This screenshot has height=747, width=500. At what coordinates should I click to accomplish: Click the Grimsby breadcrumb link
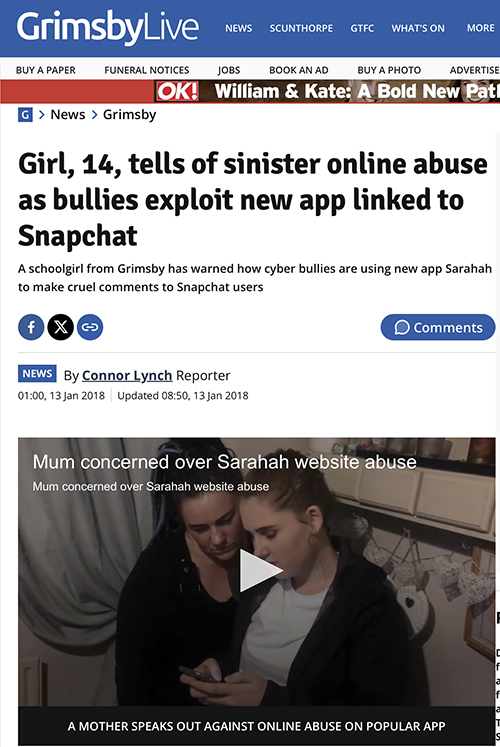130,115
